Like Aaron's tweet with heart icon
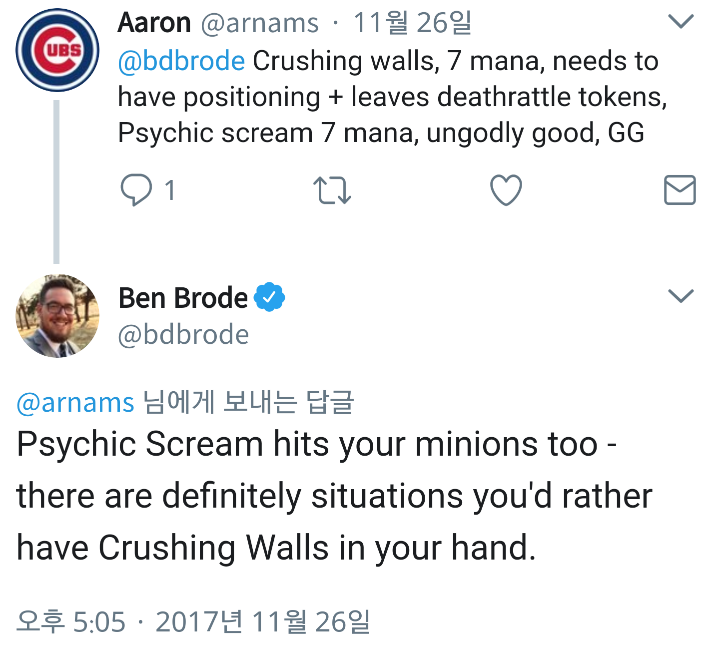The image size is (720, 648). coord(508,190)
